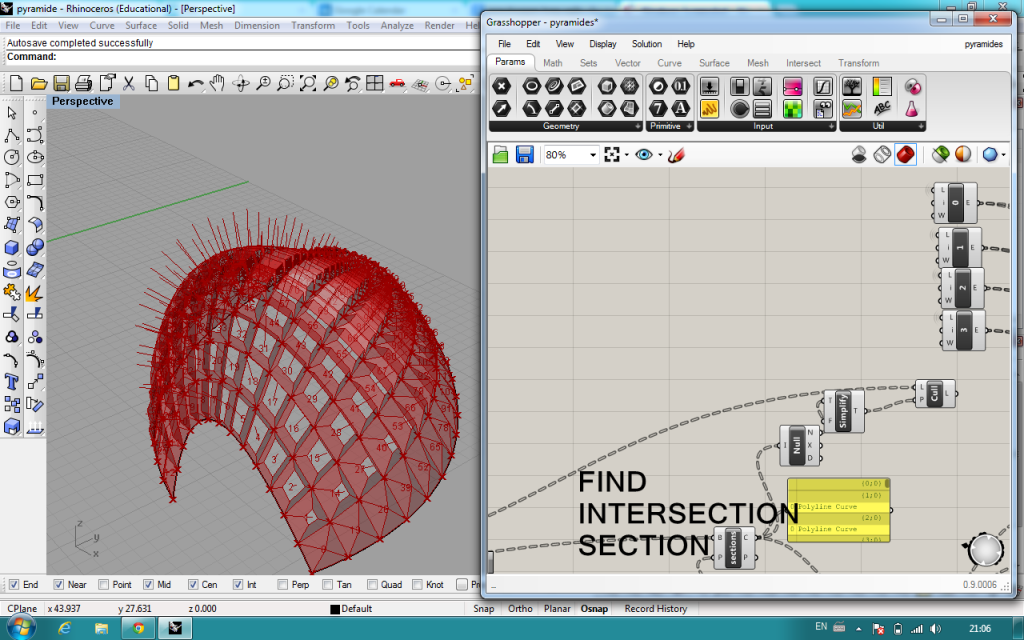
Task: Open the Solution menu in Grasshopper
Action: click(x=646, y=44)
